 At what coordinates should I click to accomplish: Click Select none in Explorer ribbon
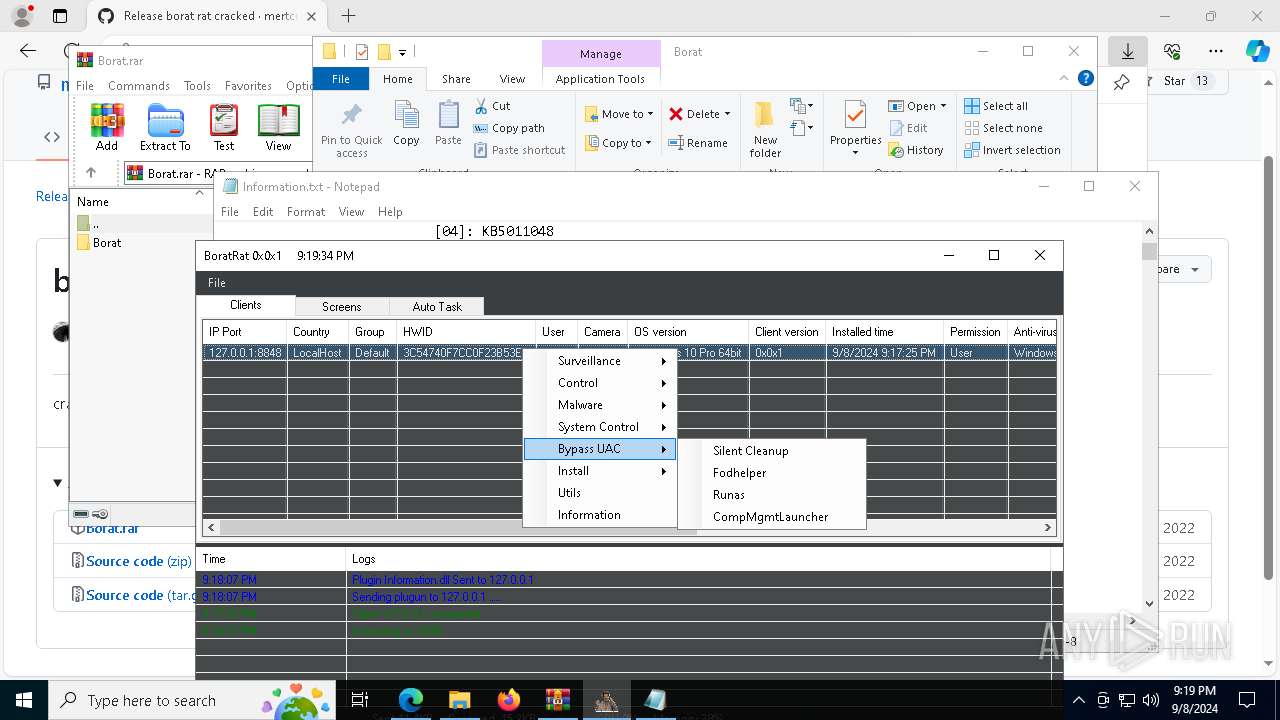coord(1003,128)
